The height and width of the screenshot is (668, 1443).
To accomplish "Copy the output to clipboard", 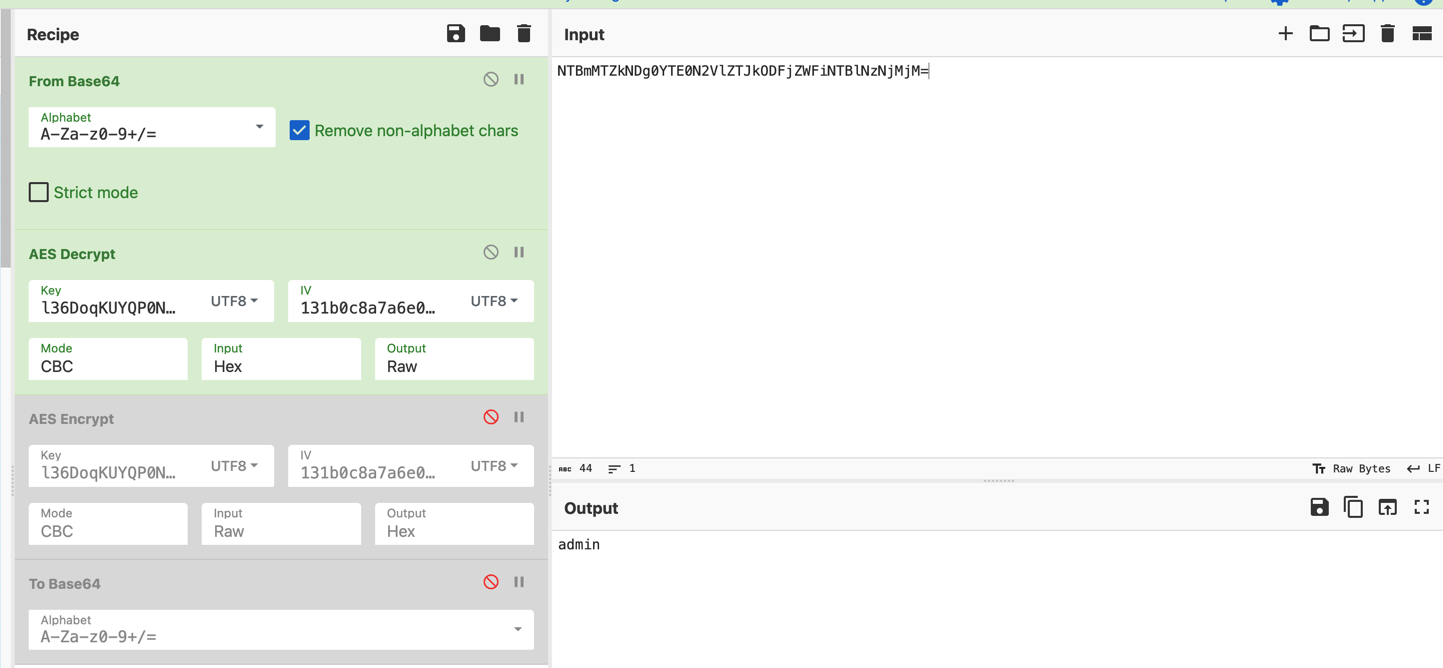I will click(1353, 508).
